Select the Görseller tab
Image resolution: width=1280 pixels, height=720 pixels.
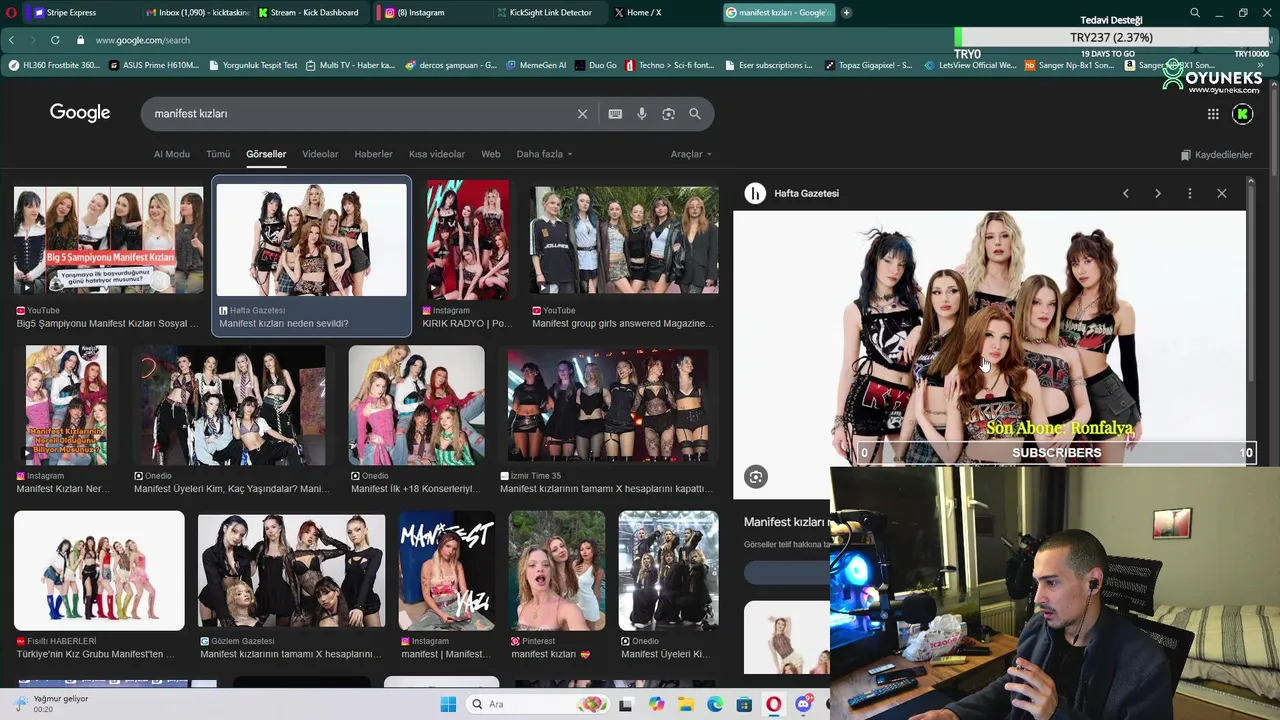(x=266, y=154)
